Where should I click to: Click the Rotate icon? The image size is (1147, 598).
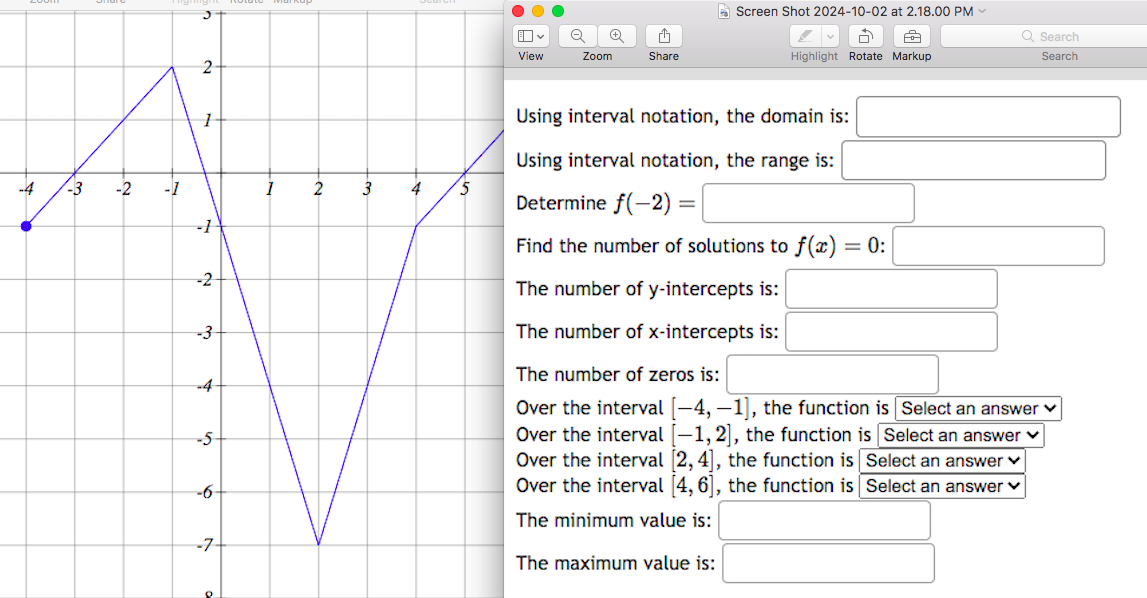pos(865,36)
